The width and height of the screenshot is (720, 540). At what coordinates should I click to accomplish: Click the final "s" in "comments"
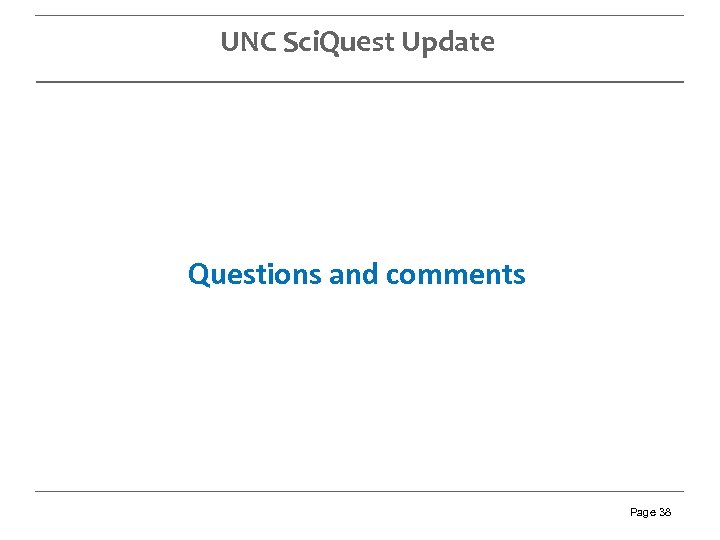519,275
